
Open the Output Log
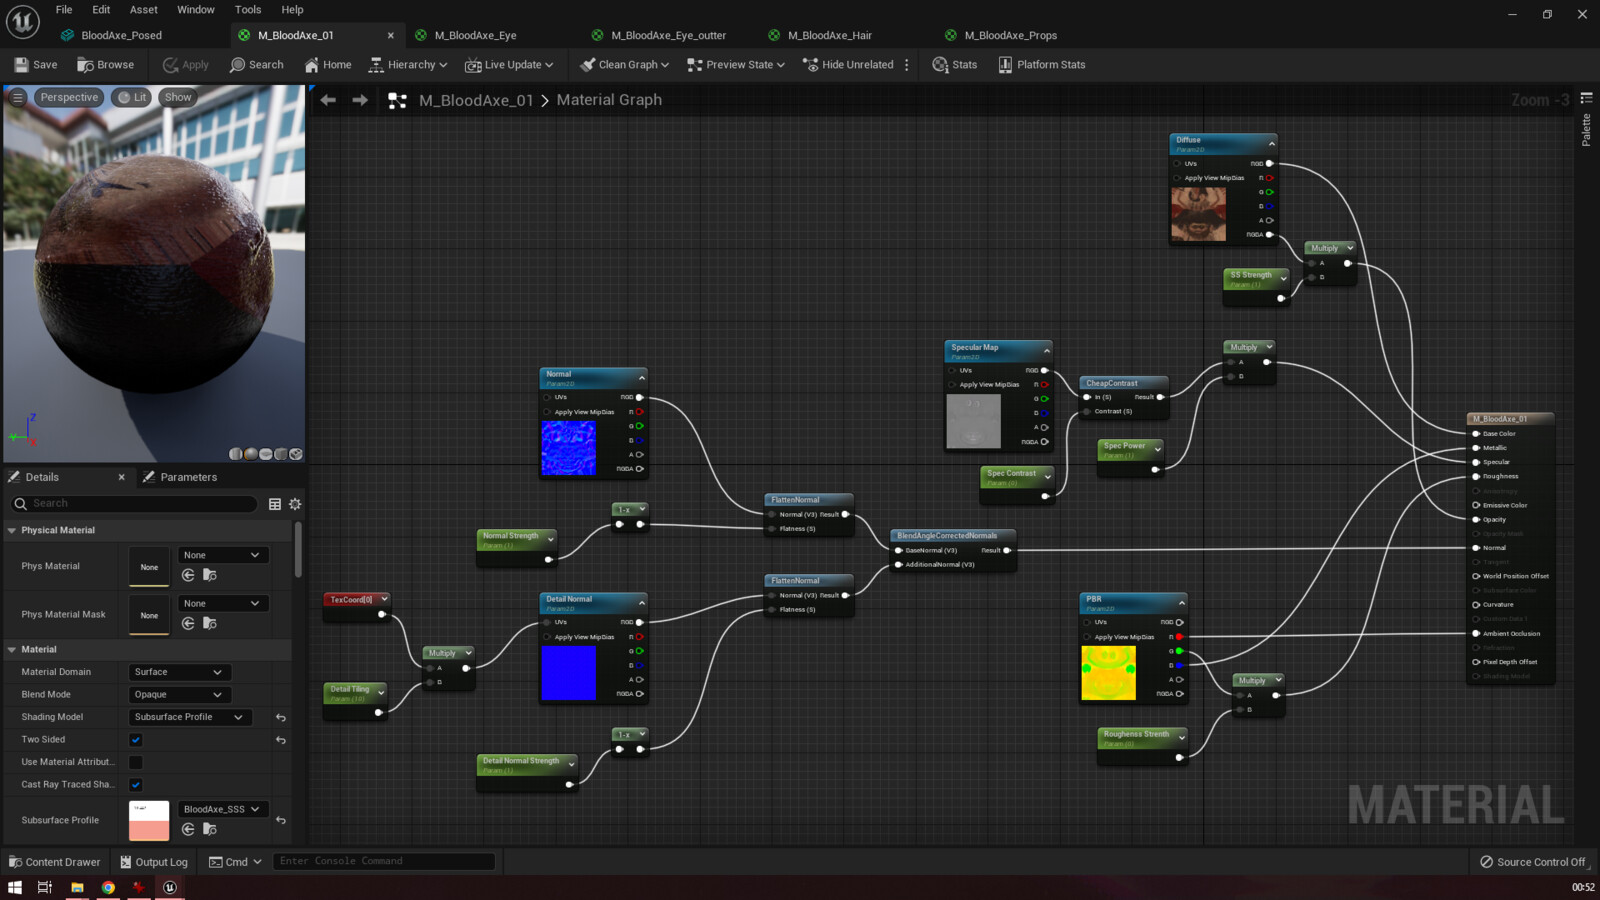154,862
